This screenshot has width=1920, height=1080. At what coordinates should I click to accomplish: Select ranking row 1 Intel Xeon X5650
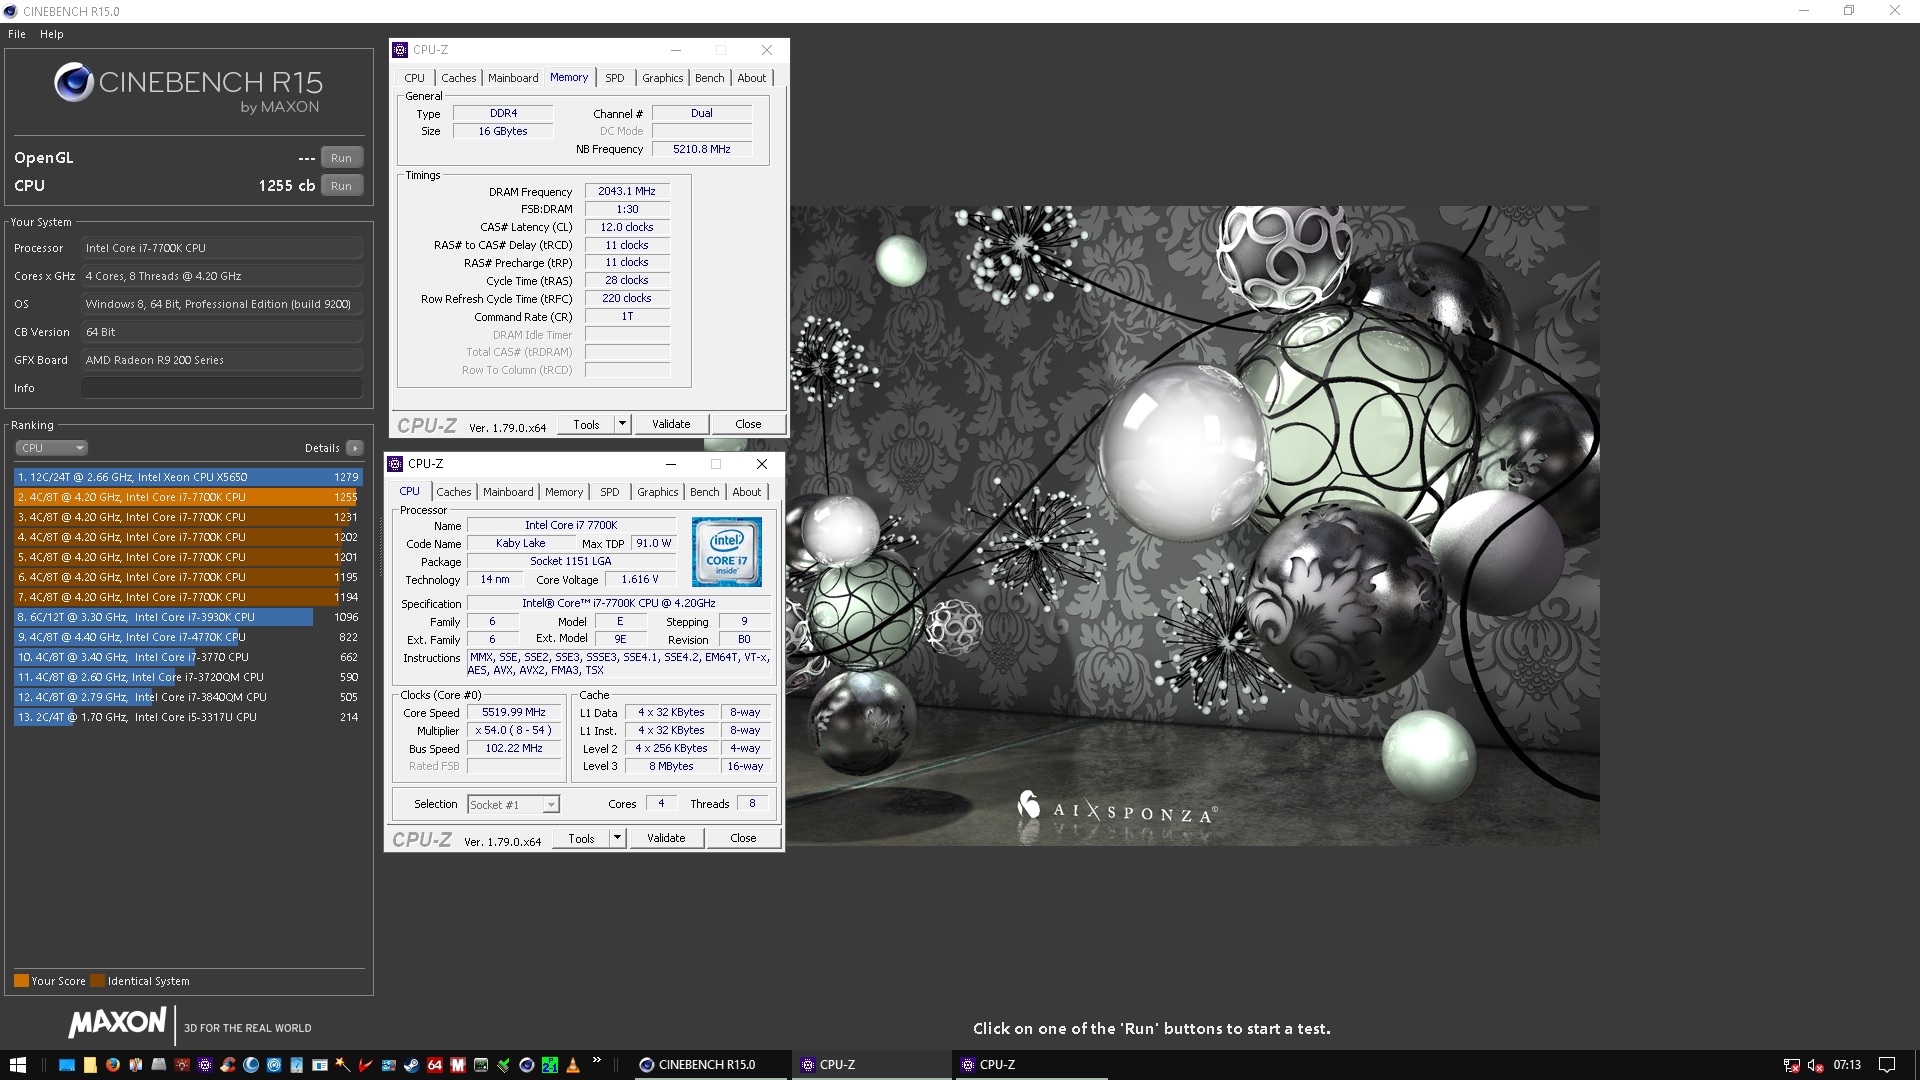pyautogui.click(x=188, y=477)
